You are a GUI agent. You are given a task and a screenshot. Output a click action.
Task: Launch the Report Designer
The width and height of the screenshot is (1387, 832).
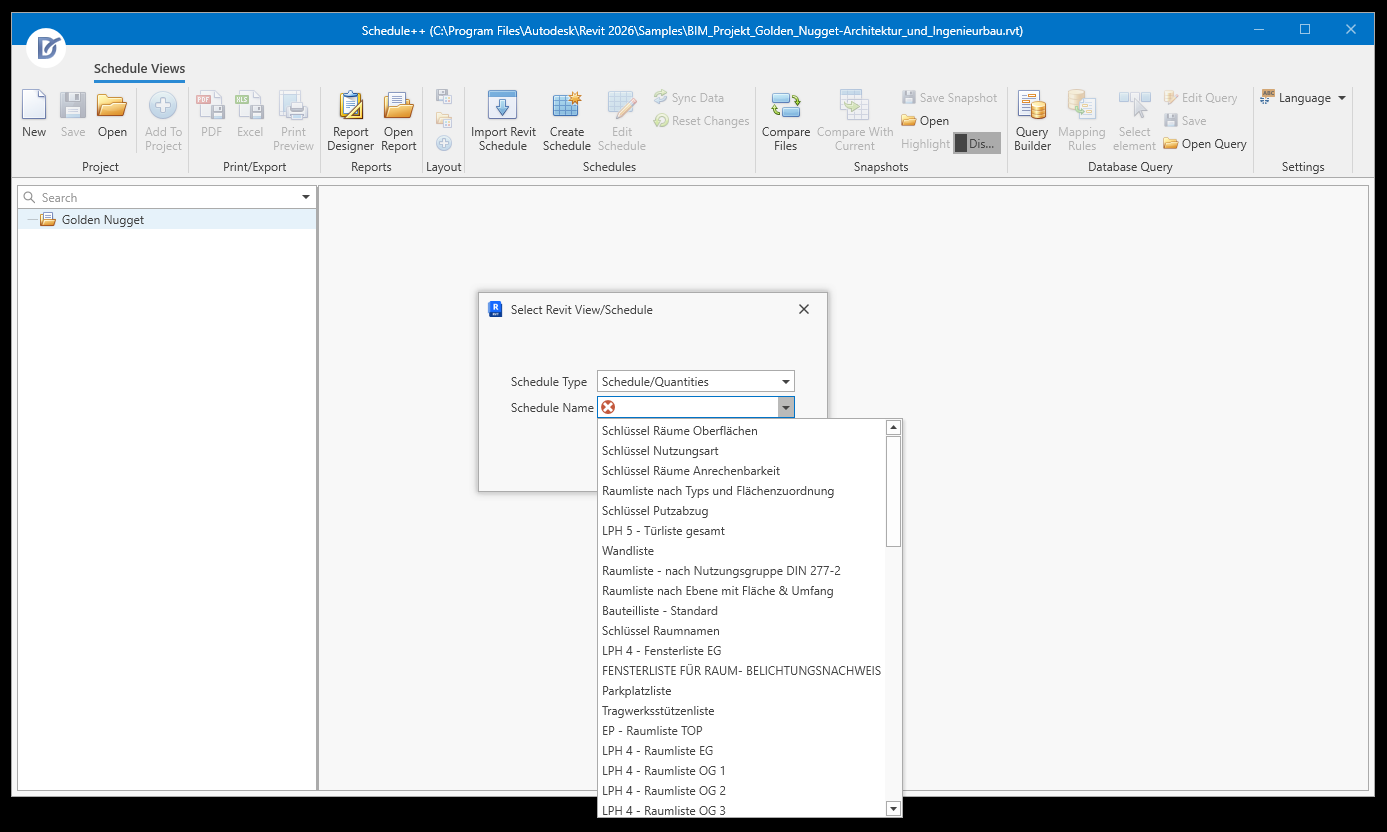pyautogui.click(x=351, y=121)
